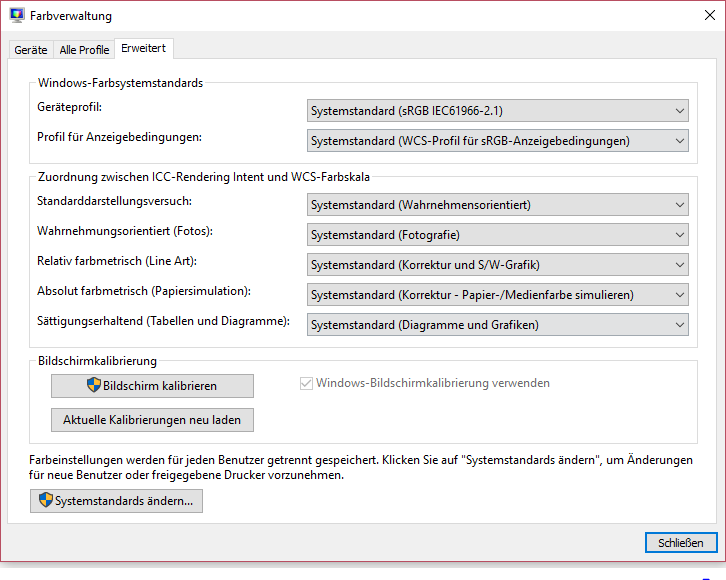Click Aktuelle Kalibrierungen neu laden
The image size is (726, 580).
[x=152, y=420]
